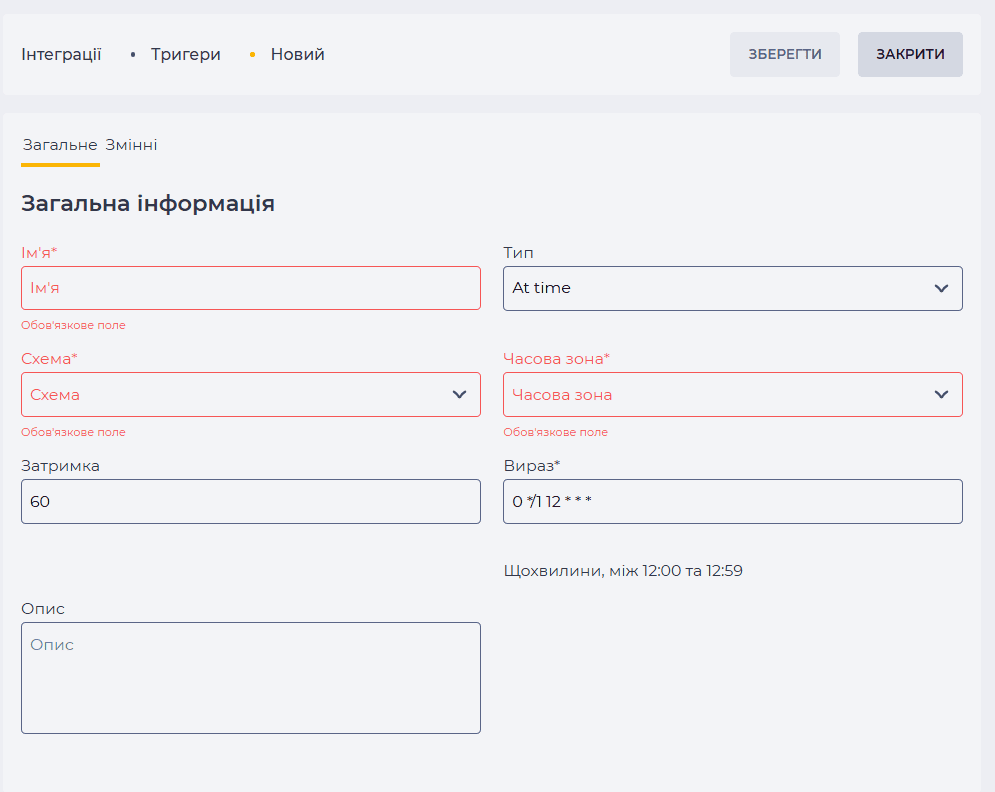The width and height of the screenshot is (995, 792).
Task: Click the Схема dropdown chevron arrow
Action: [x=459, y=395]
